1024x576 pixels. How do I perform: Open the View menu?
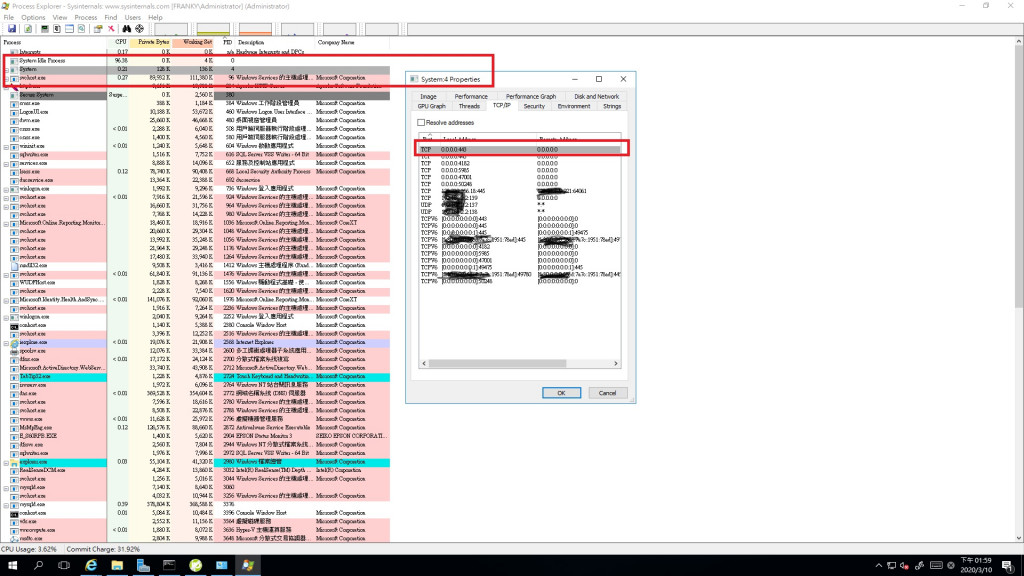[59, 18]
